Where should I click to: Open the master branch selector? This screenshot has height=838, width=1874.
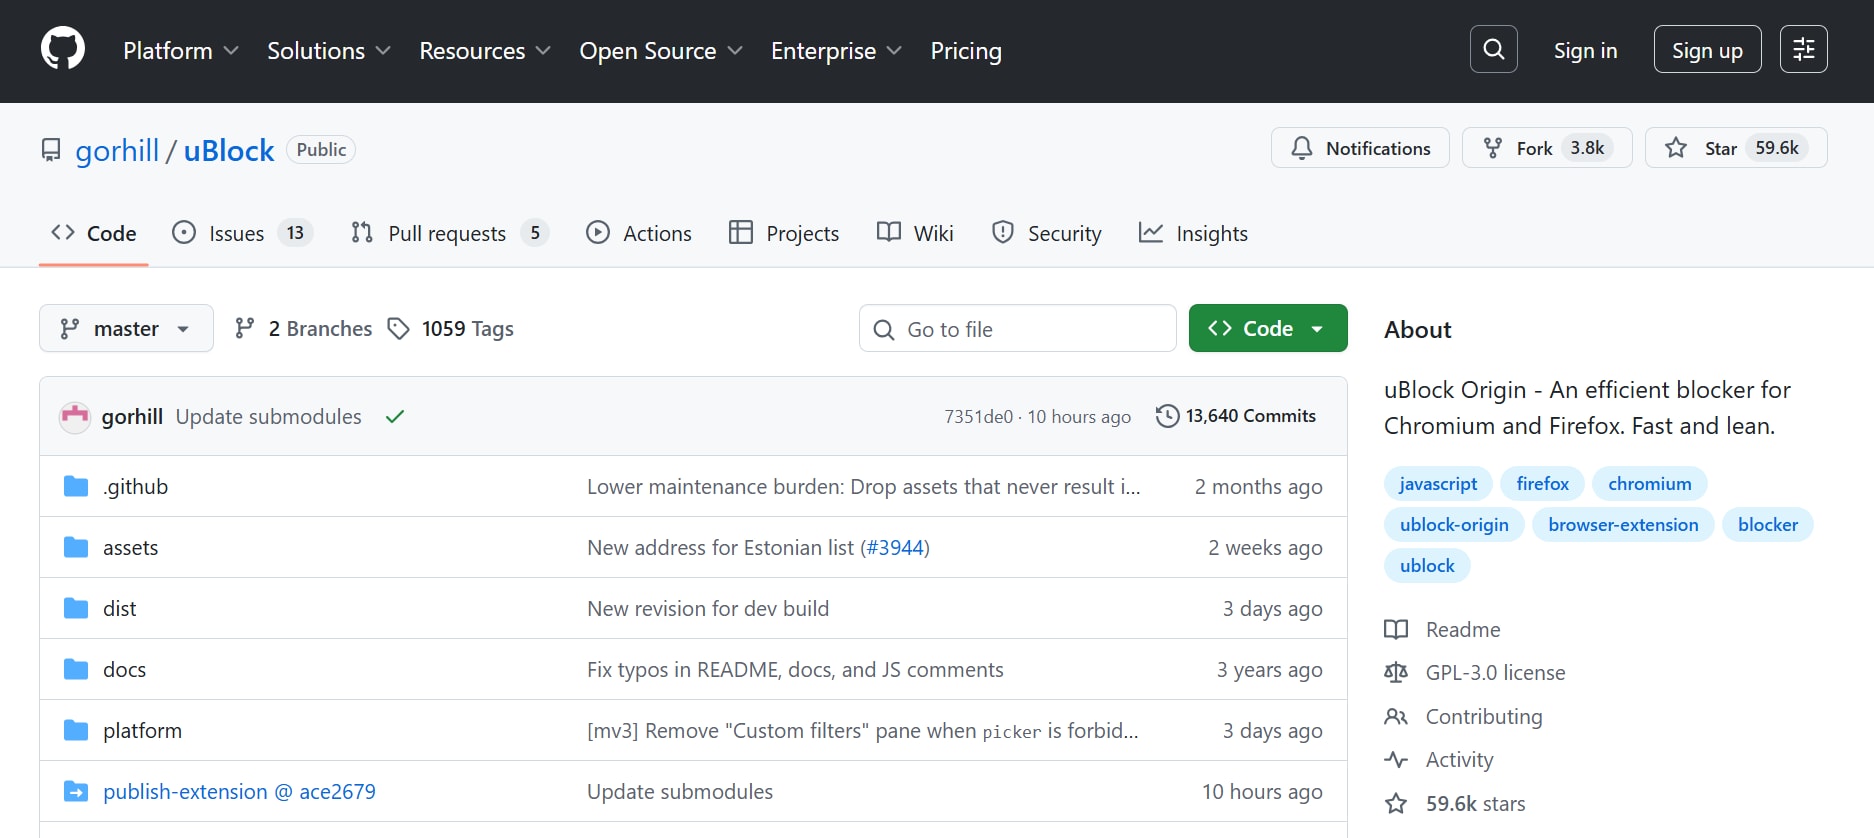click(x=126, y=328)
